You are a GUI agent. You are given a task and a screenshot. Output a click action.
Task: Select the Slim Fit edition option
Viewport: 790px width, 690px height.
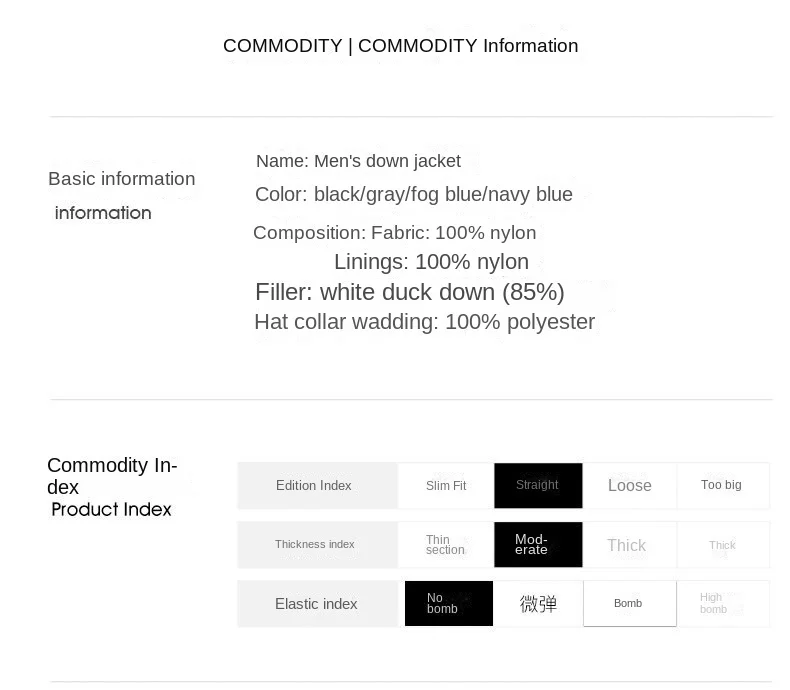point(446,486)
